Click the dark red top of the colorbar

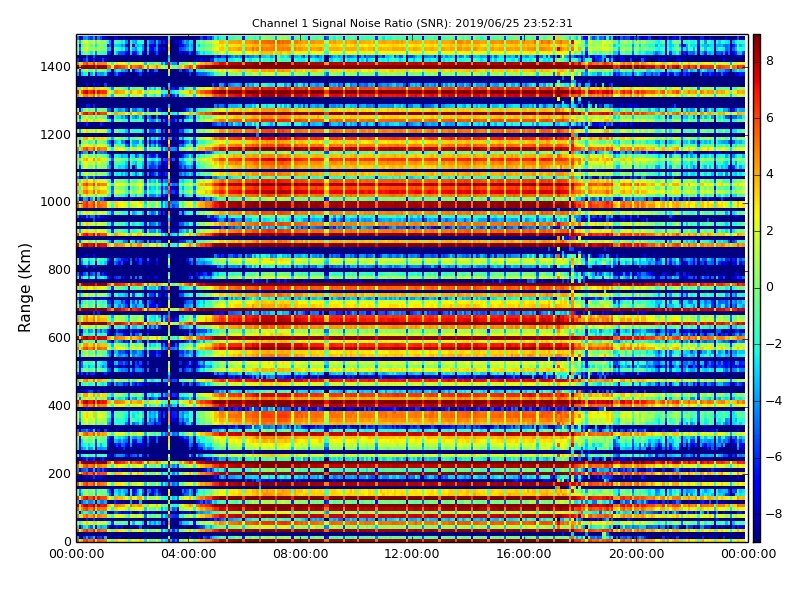click(x=757, y=43)
